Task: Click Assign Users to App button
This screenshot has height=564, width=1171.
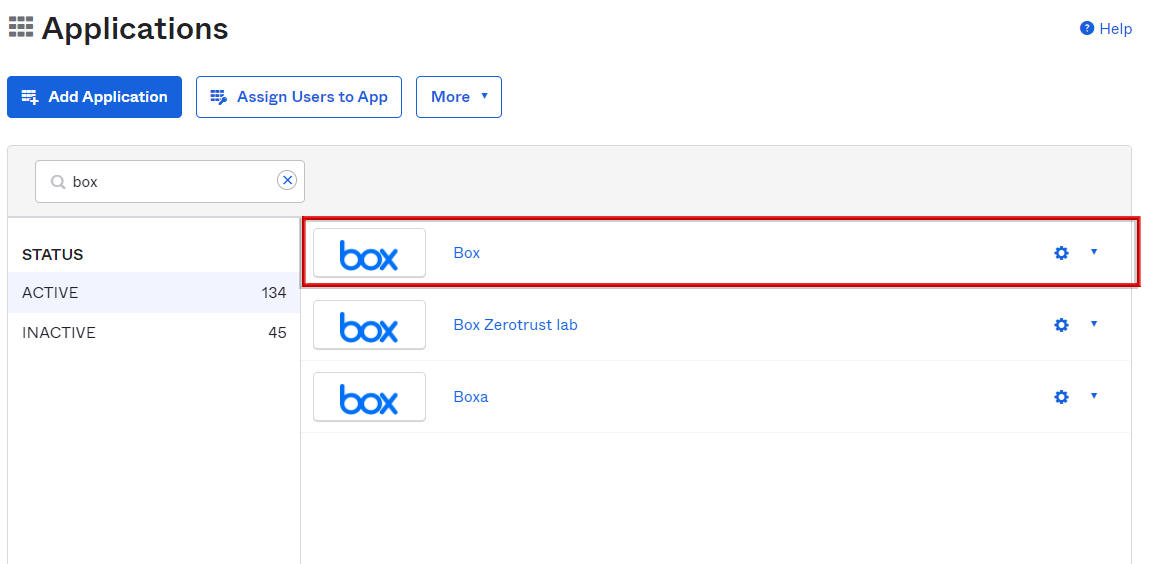Action: pyautogui.click(x=299, y=96)
